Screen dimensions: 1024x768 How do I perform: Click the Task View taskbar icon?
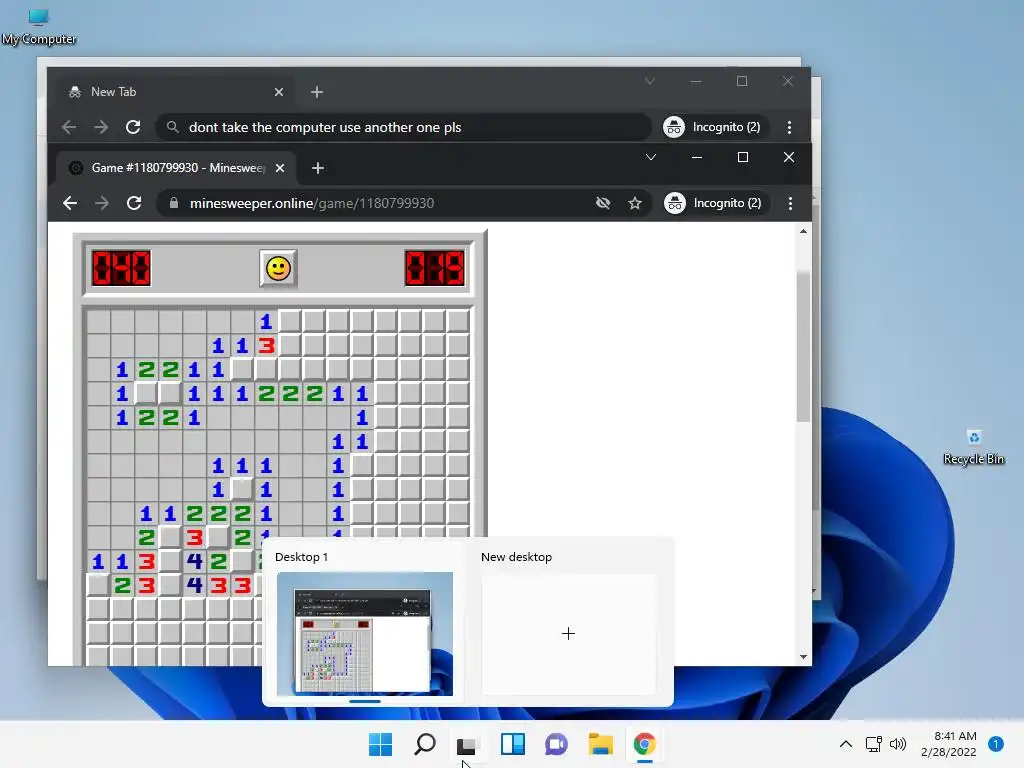point(468,744)
